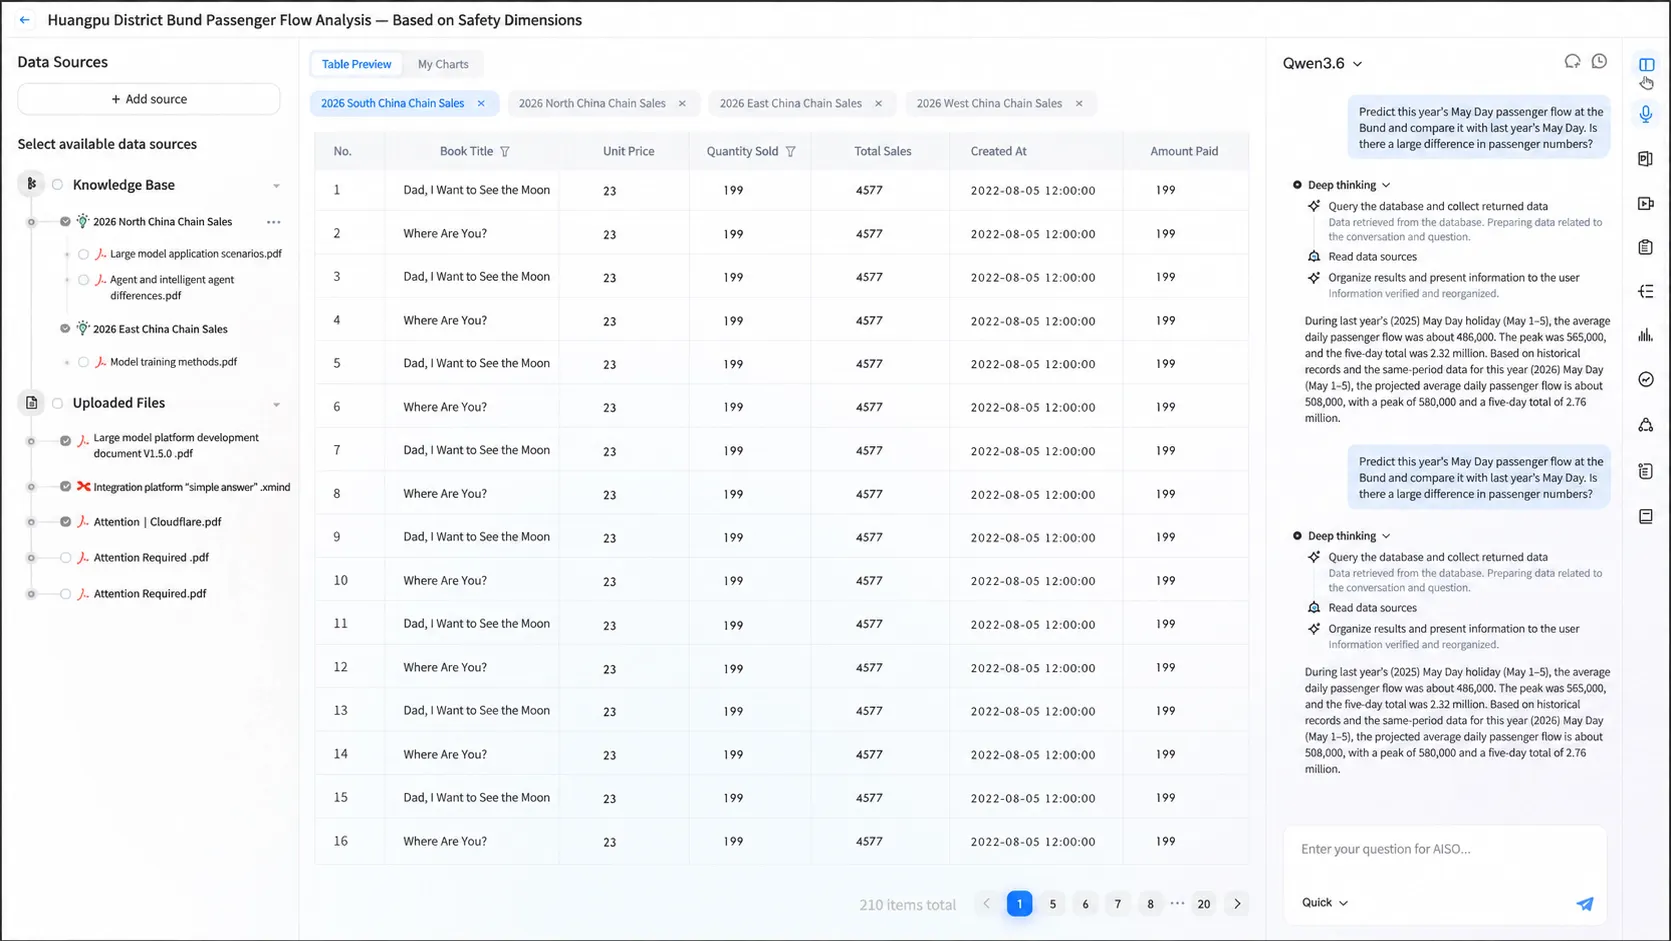1671x941 pixels.
Task: Go back using the header arrow
Action: point(24,20)
